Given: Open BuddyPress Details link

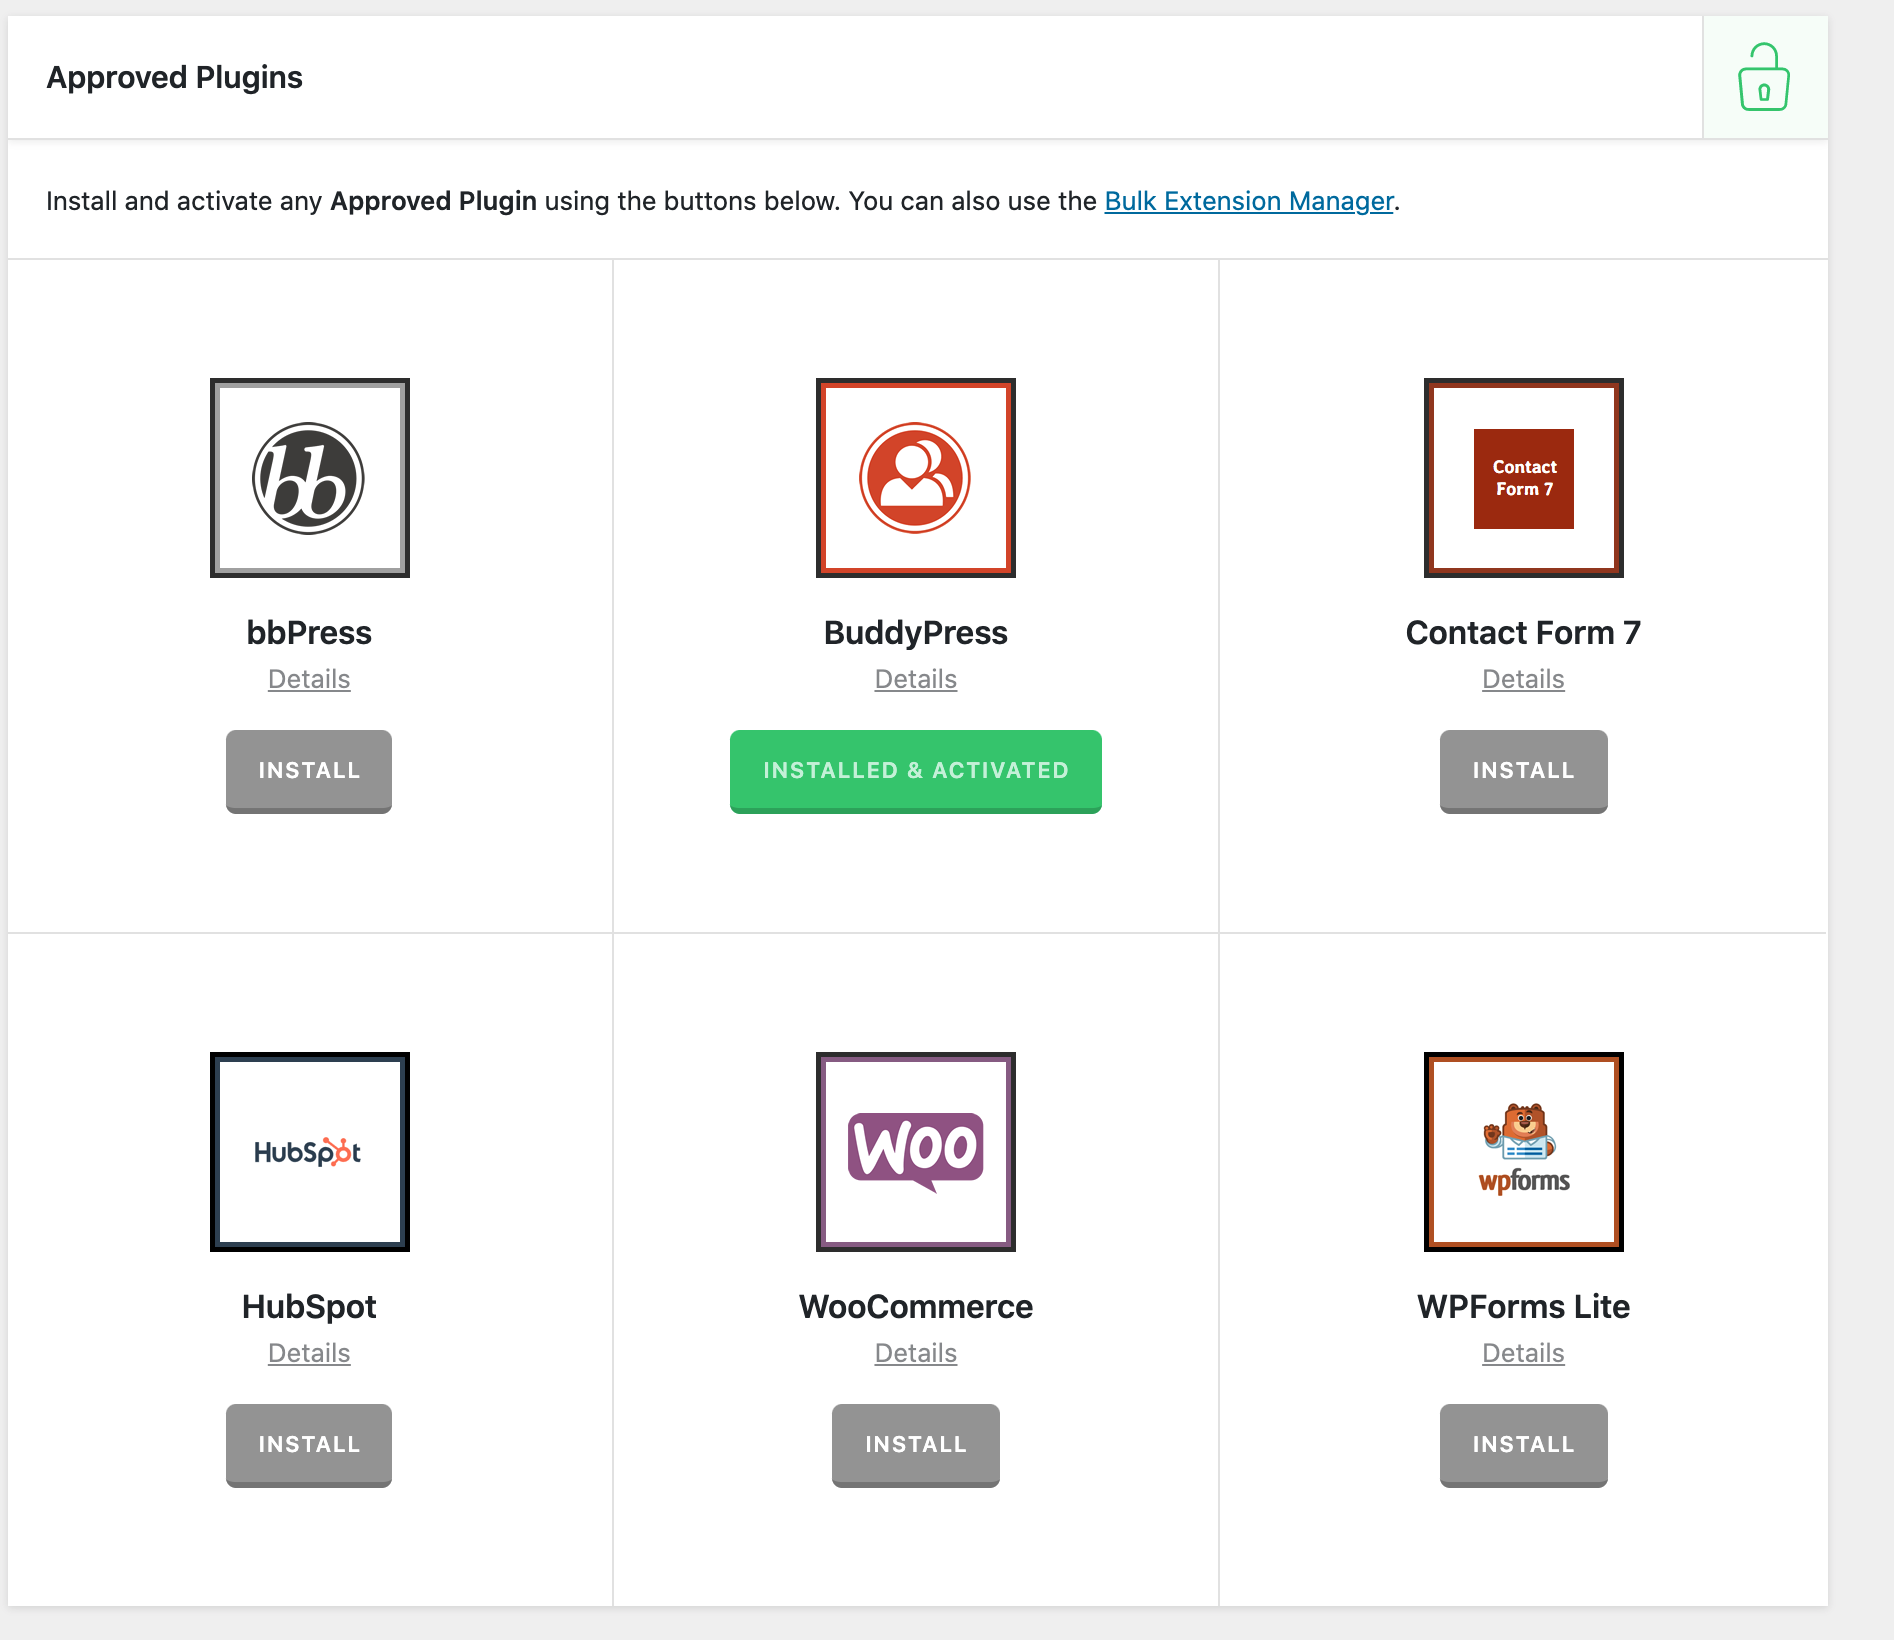Looking at the screenshot, I should tap(915, 679).
